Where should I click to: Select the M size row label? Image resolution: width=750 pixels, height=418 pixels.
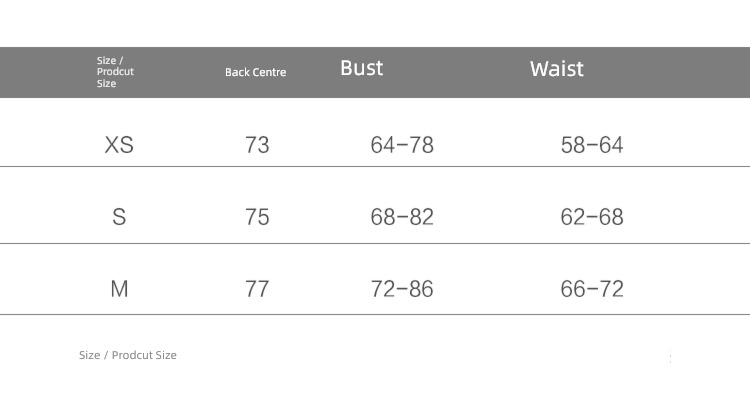tap(119, 289)
